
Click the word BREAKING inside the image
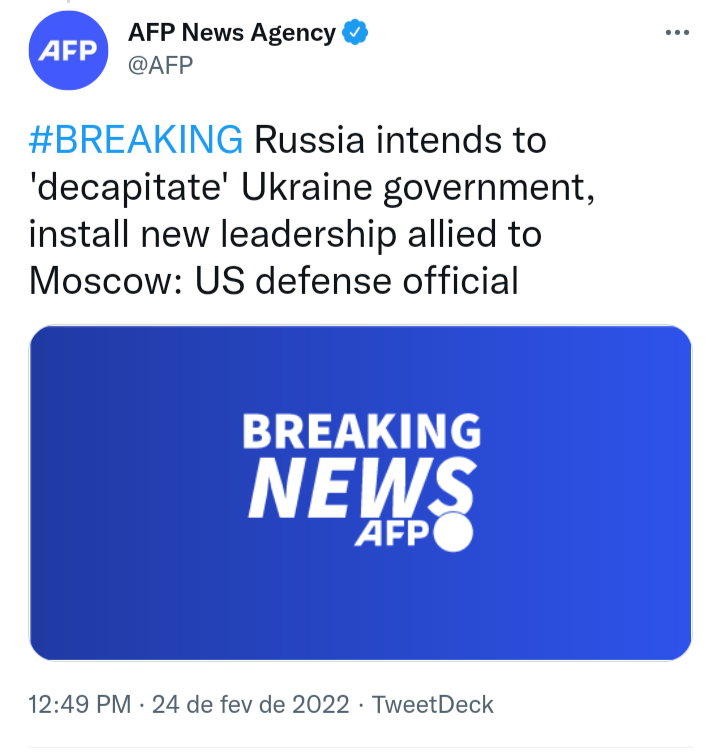(x=361, y=432)
